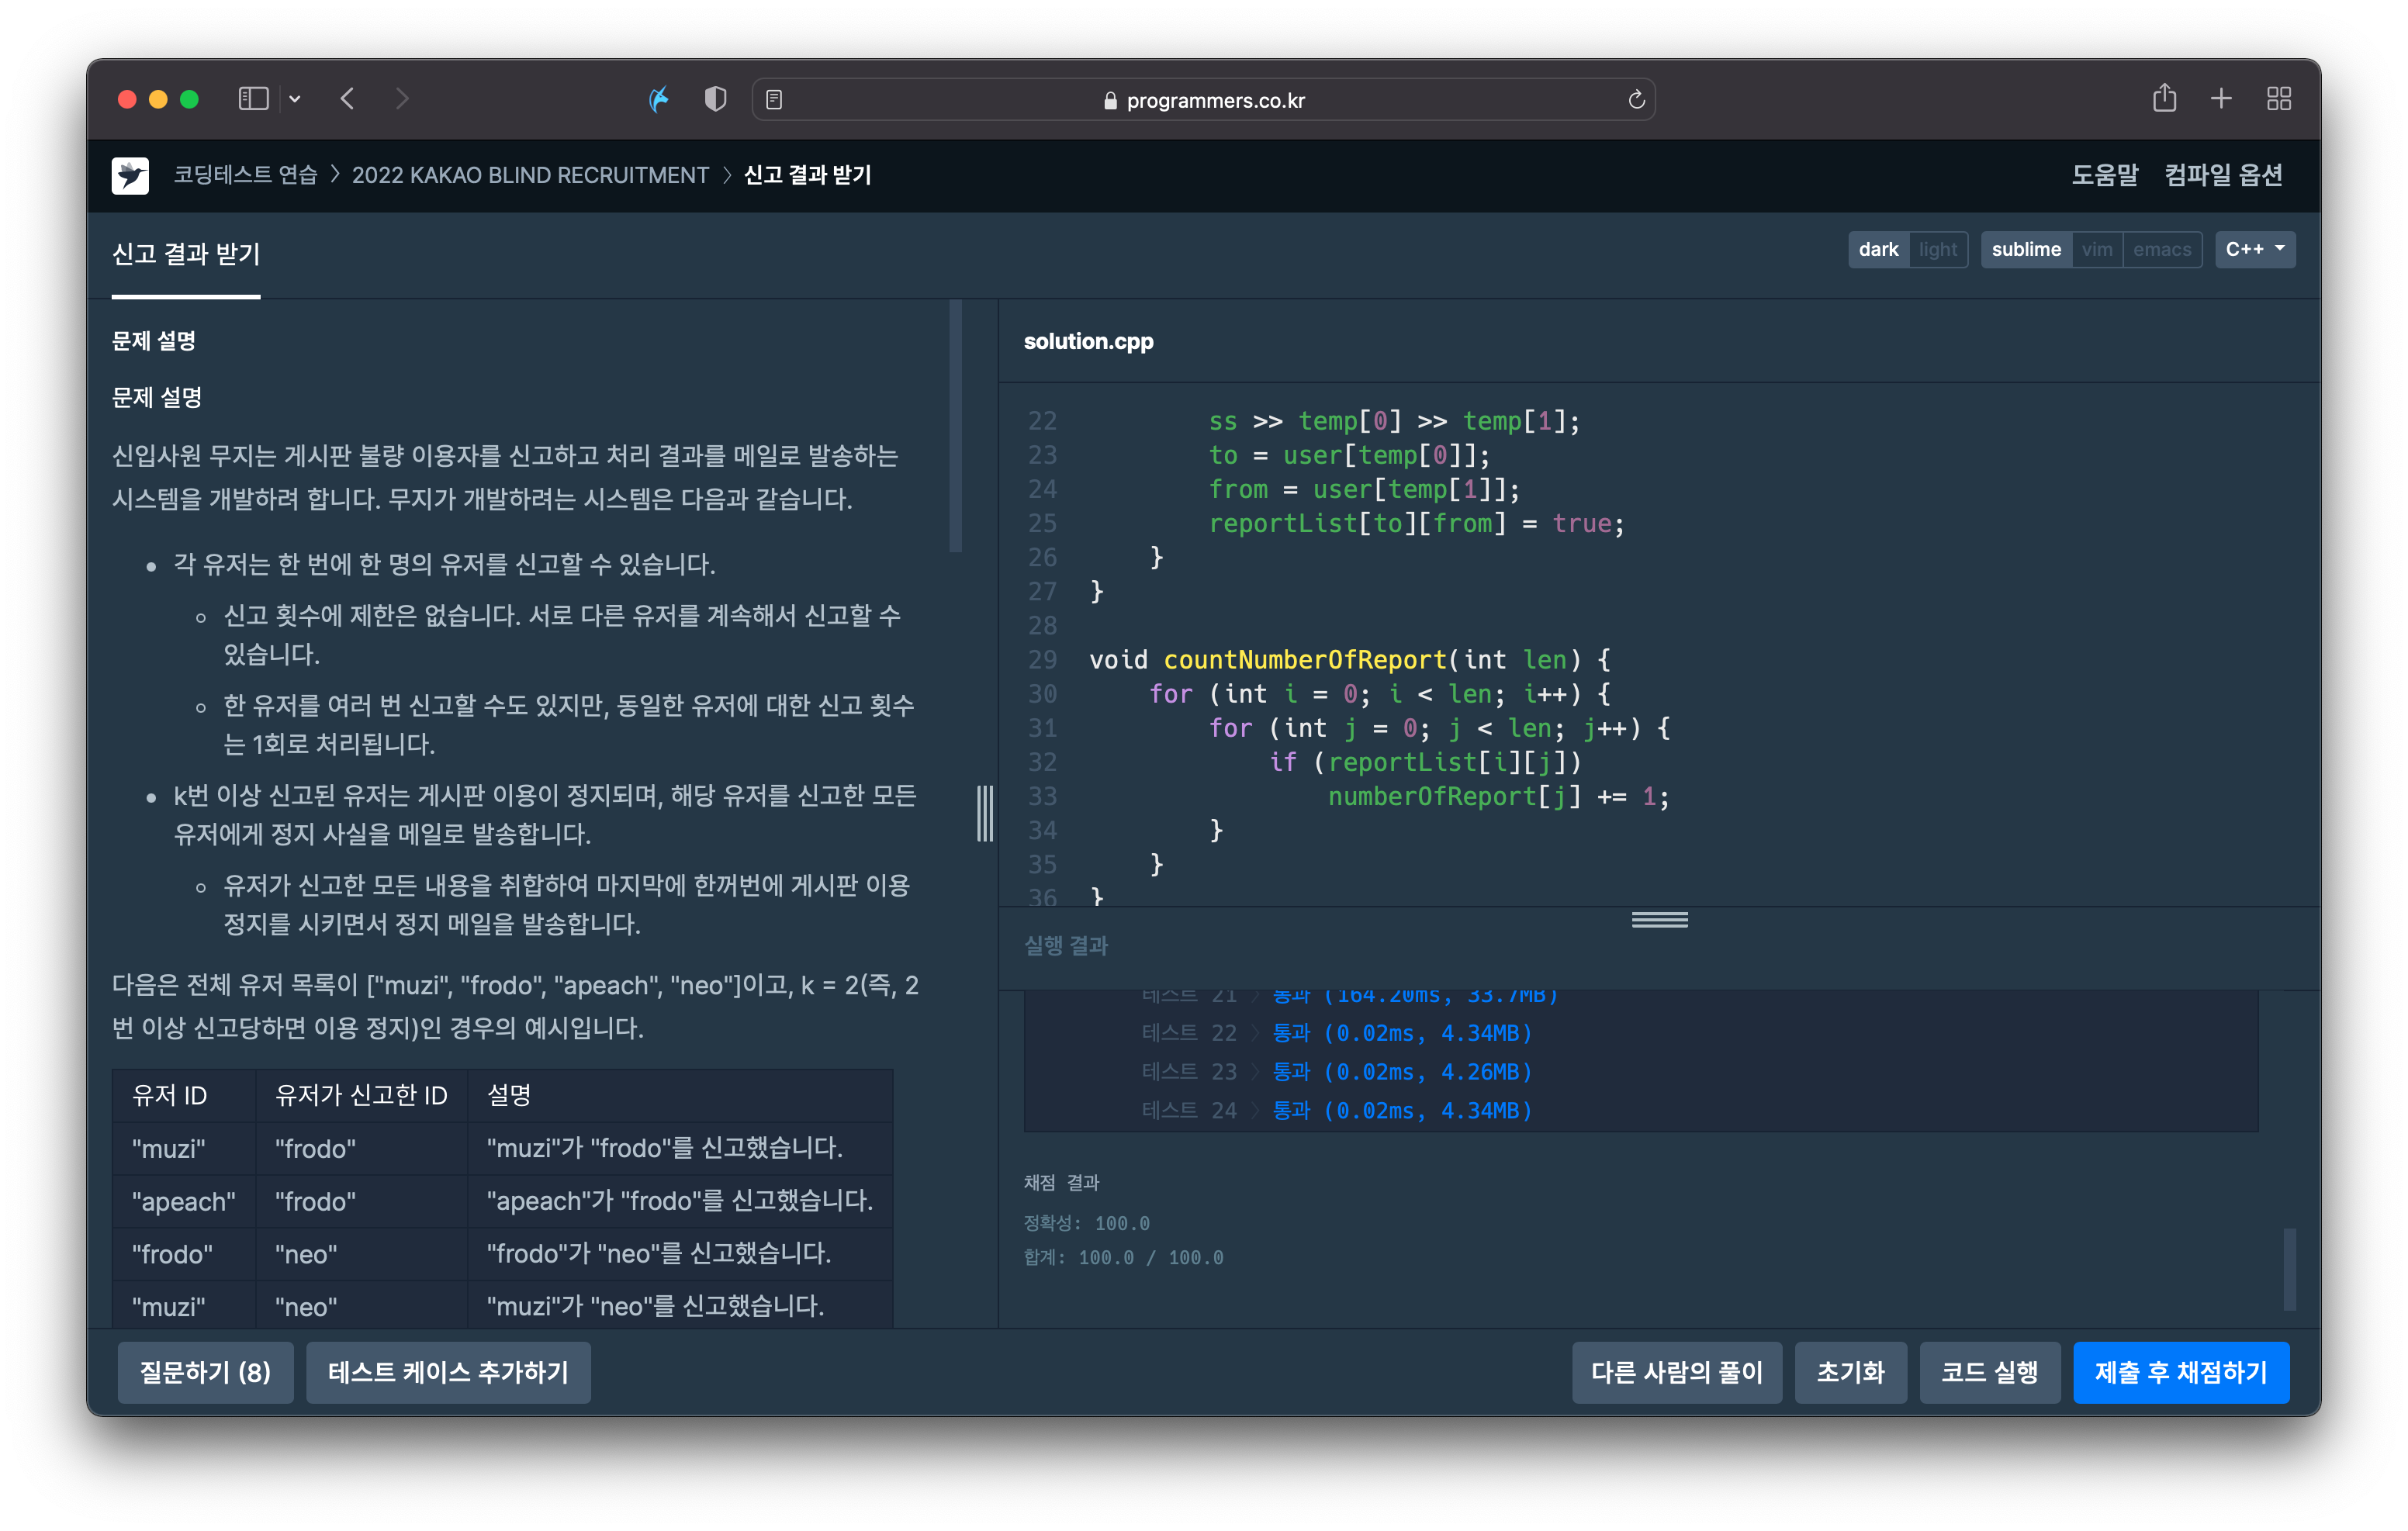Click the 테스트 23 result row
Screen dimensions: 2408x1531
(1337, 1072)
